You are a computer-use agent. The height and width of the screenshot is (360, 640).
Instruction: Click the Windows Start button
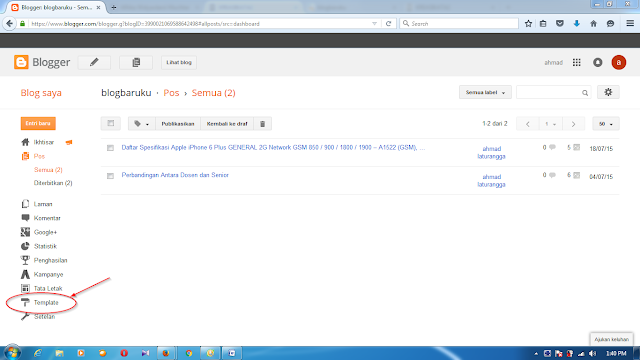pyautogui.click(x=12, y=353)
